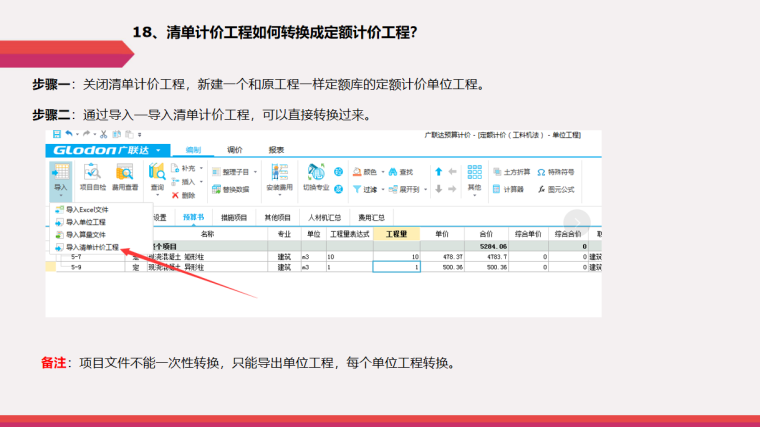Image resolution: width=760 pixels, height=427 pixels.
Task: Expand the 查询 query dropdown
Action: [157, 178]
